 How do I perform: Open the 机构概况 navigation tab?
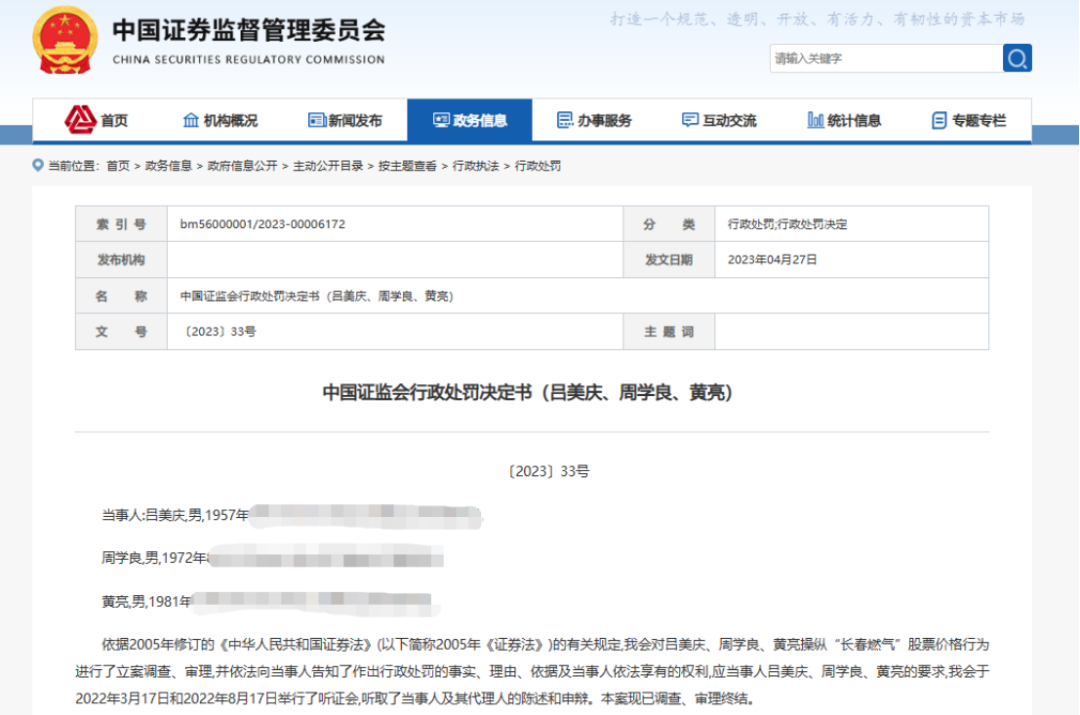coord(220,121)
